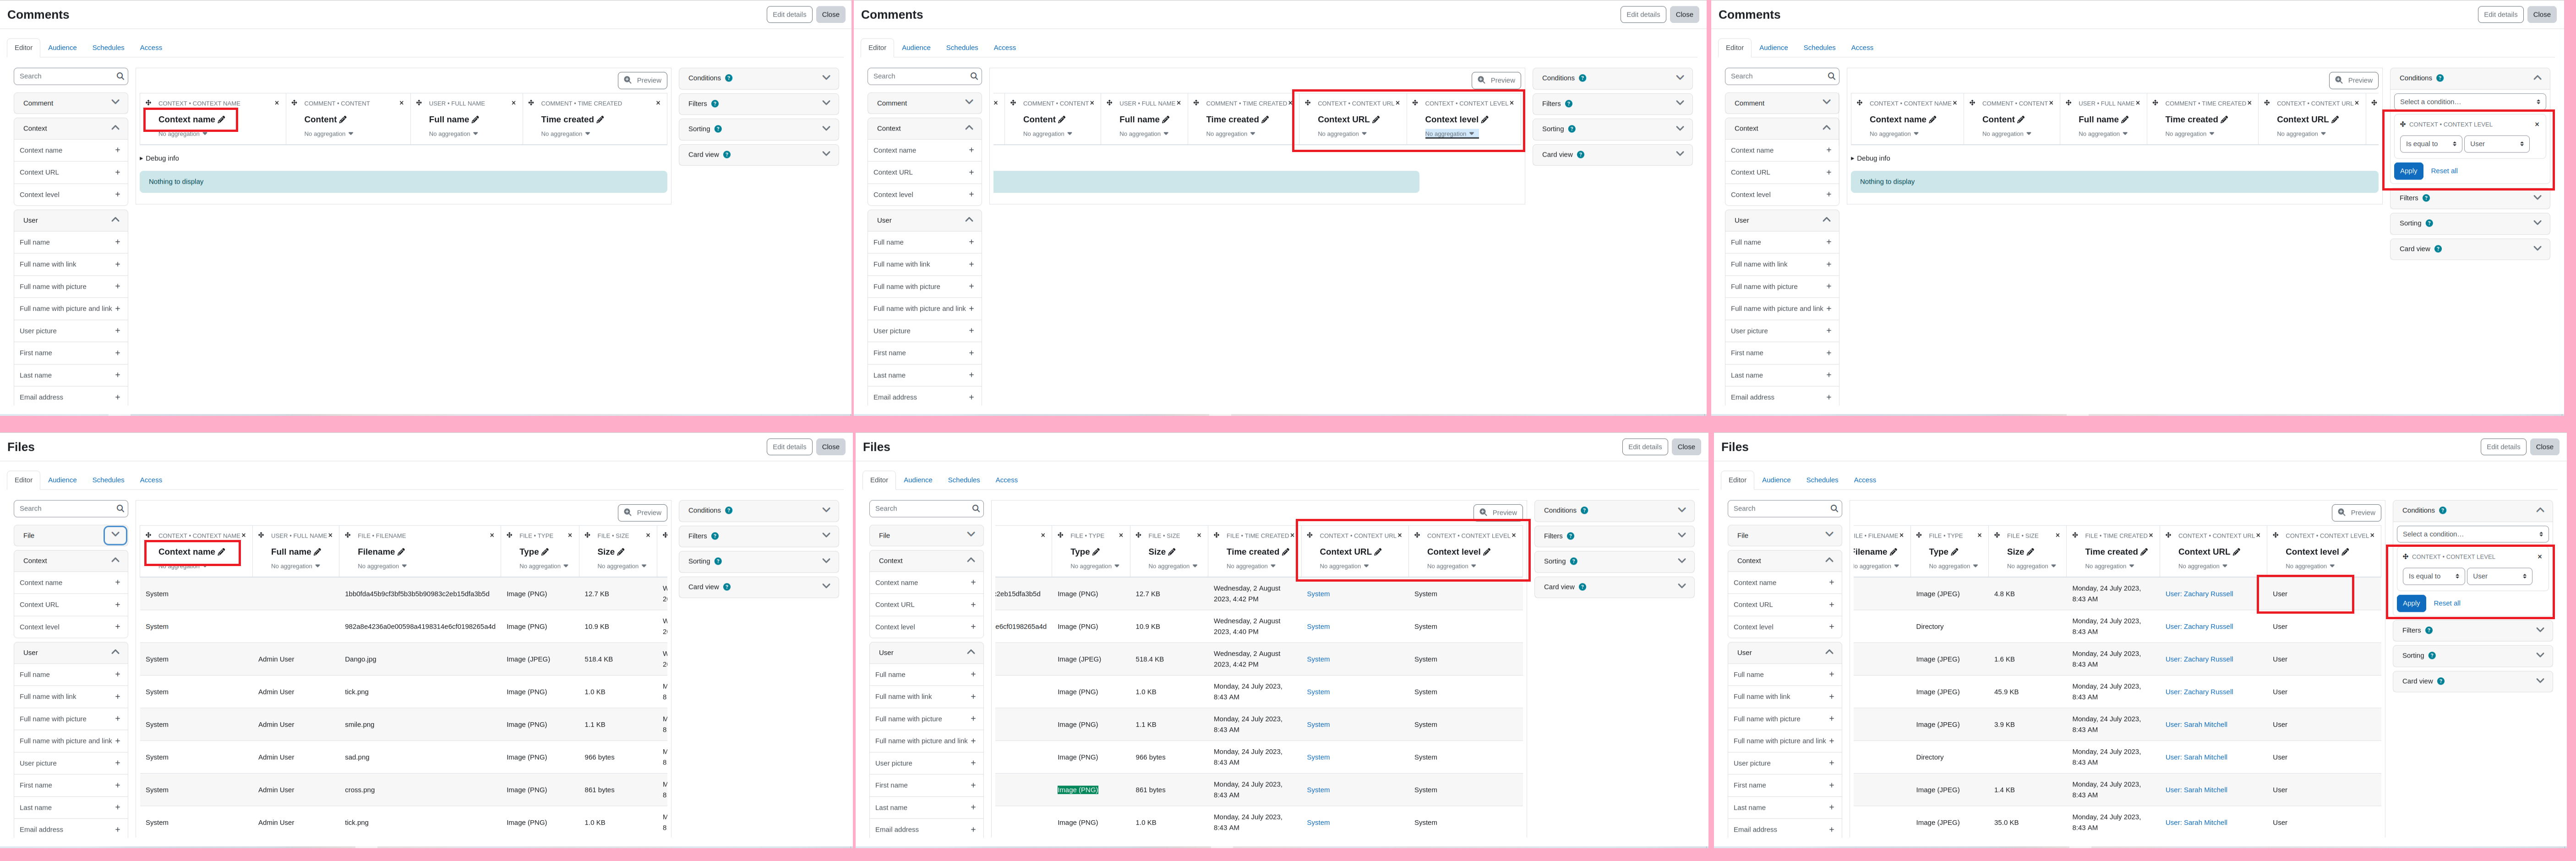The width and height of the screenshot is (2576, 861).
Task: Click Apply in top-right Comments conditions
Action: (2408, 171)
